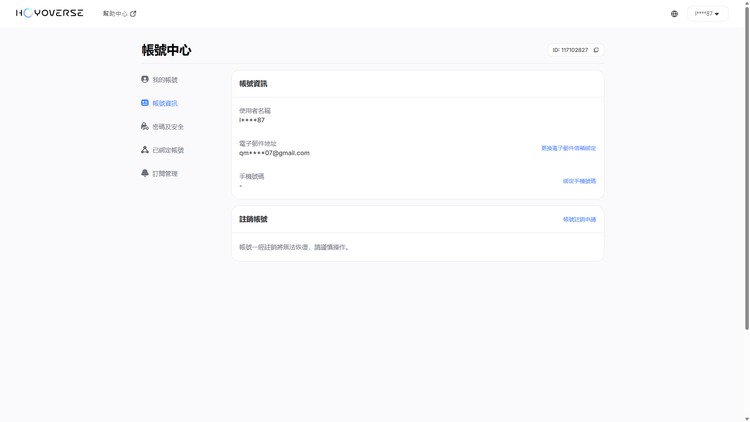Click 更換電子郵件信箱綁定 link
This screenshot has height=422, width=750.
click(x=568, y=148)
